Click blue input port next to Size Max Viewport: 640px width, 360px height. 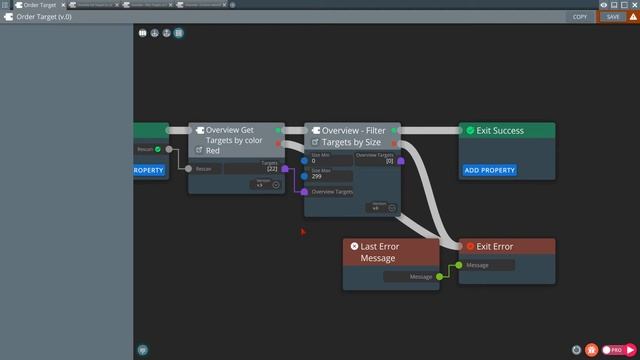click(x=304, y=176)
